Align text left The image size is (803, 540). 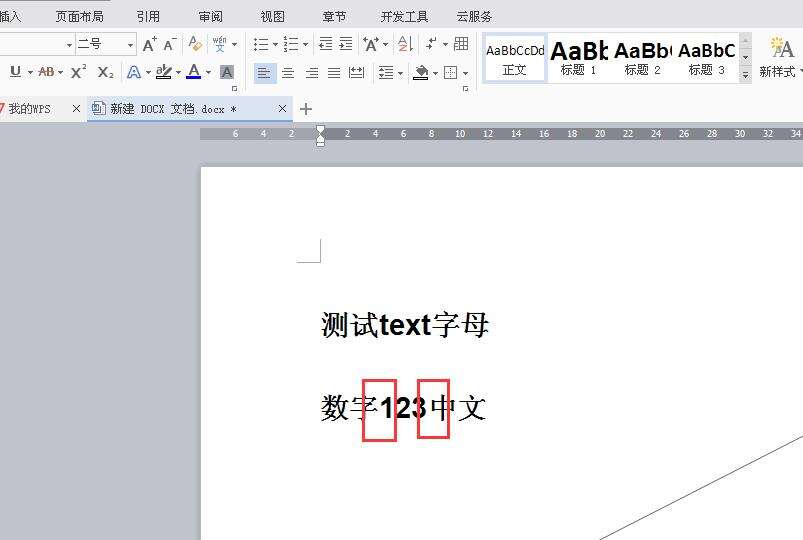point(264,73)
